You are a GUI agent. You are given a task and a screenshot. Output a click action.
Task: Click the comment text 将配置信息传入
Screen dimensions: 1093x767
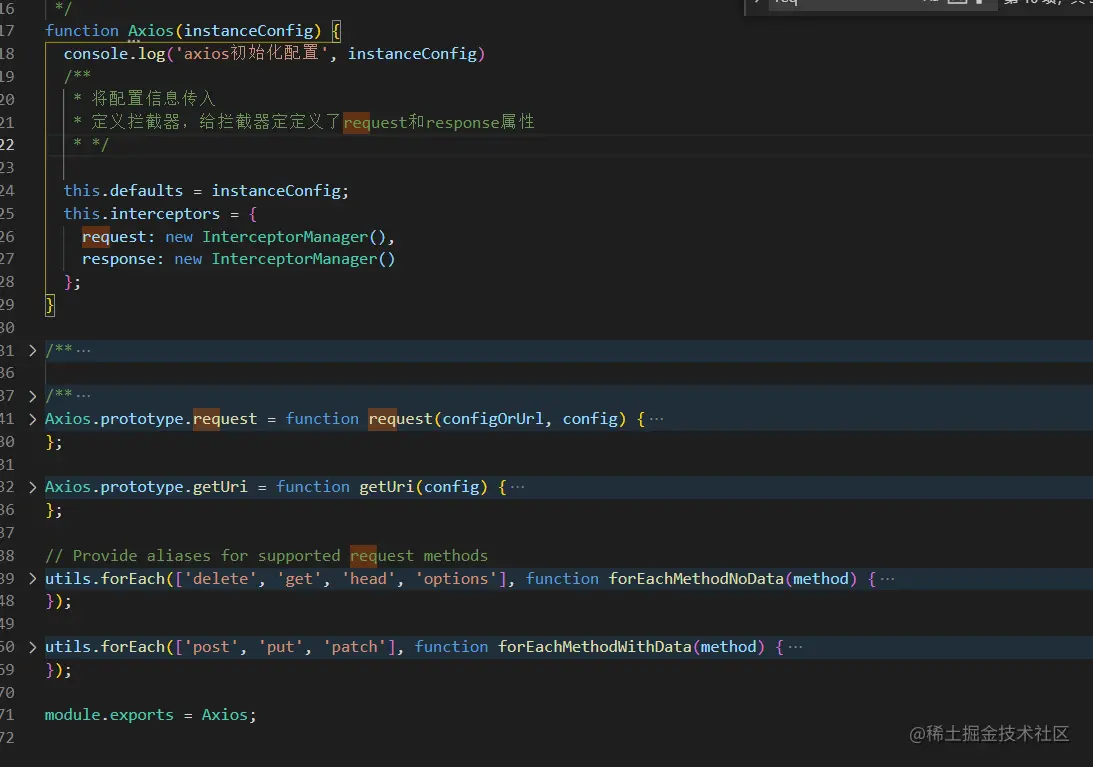pos(153,98)
